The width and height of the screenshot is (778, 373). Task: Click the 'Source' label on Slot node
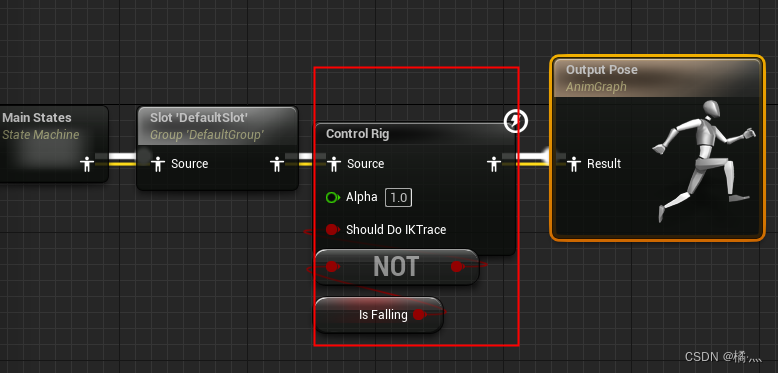(190, 164)
